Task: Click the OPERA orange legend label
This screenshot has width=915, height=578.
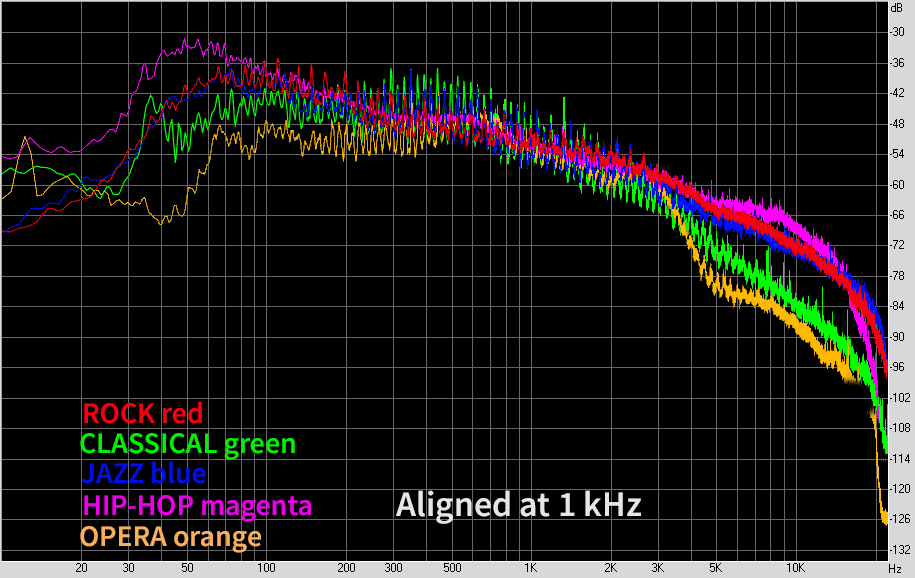Action: pyautogui.click(x=170, y=537)
